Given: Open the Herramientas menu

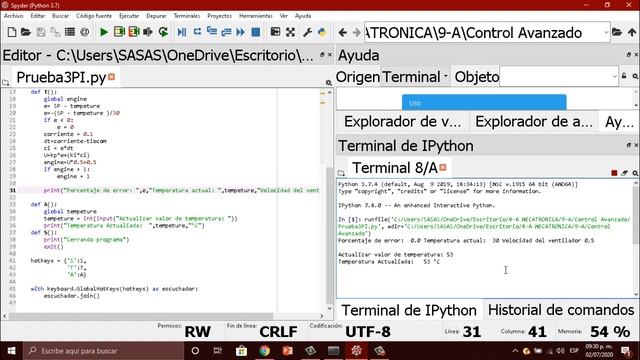Looking at the screenshot, I should point(256,16).
